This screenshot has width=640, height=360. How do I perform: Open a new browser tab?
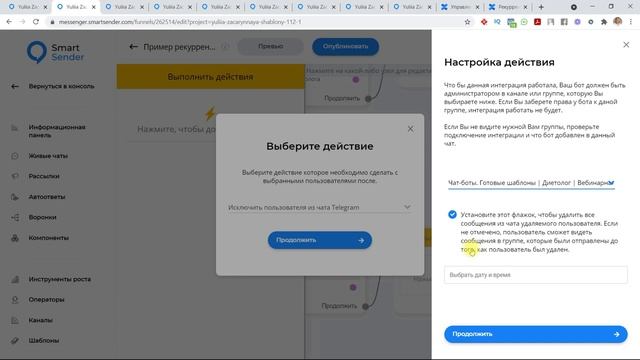541,7
